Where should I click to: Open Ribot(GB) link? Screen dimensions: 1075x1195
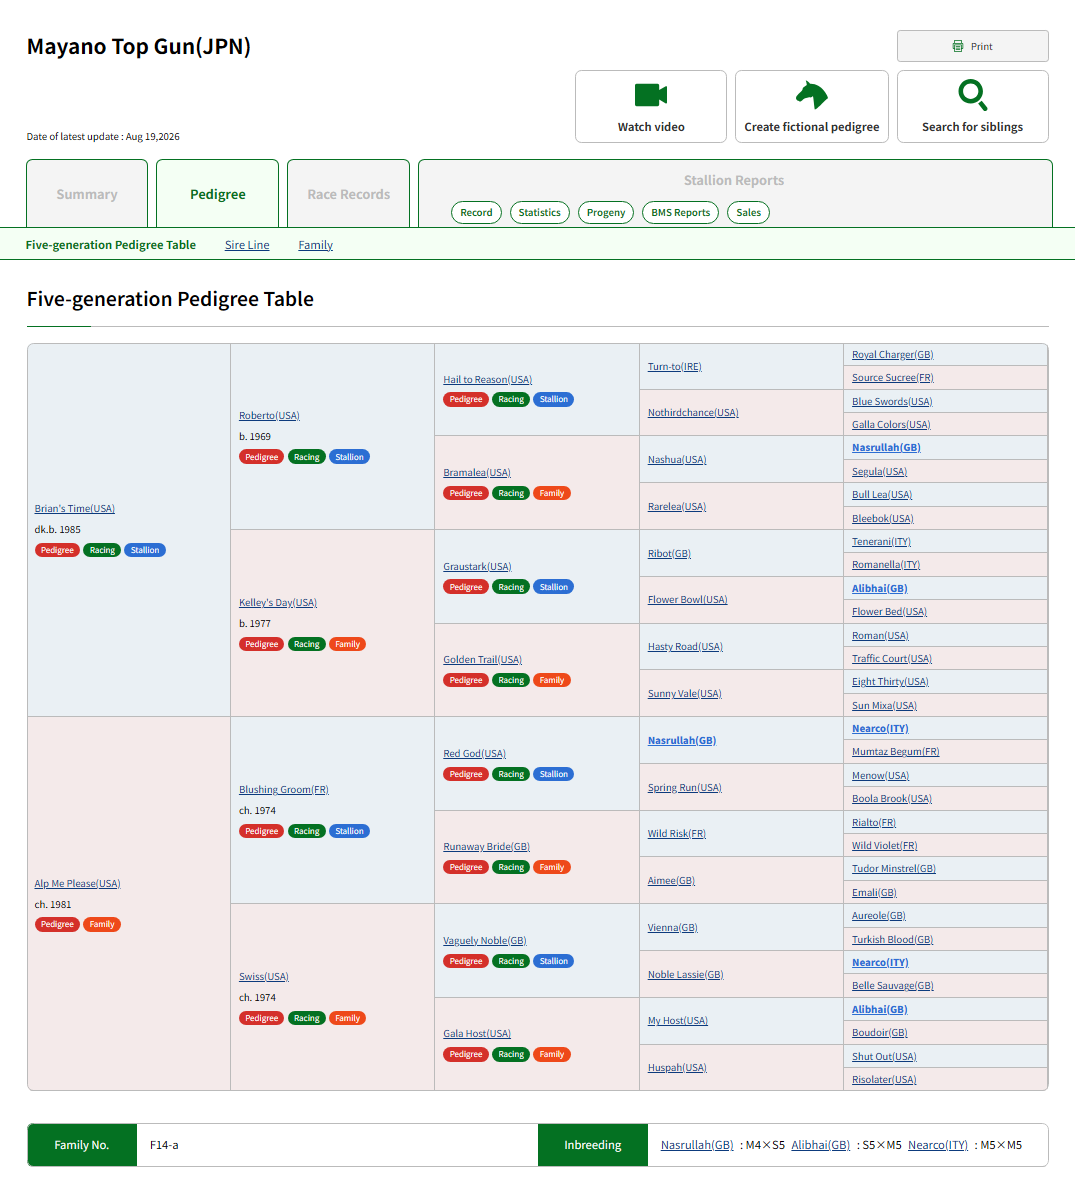(x=669, y=553)
